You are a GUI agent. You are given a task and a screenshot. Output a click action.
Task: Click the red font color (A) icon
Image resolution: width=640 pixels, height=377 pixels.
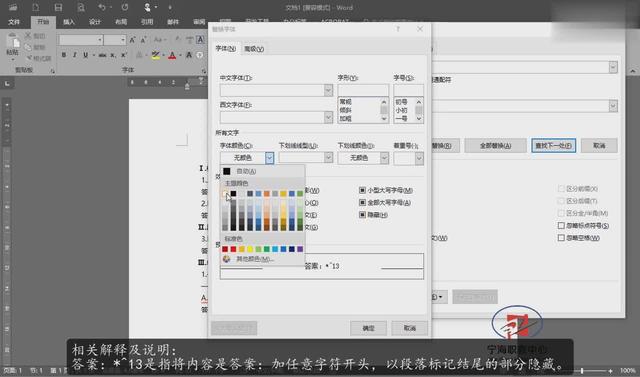coord(172,55)
